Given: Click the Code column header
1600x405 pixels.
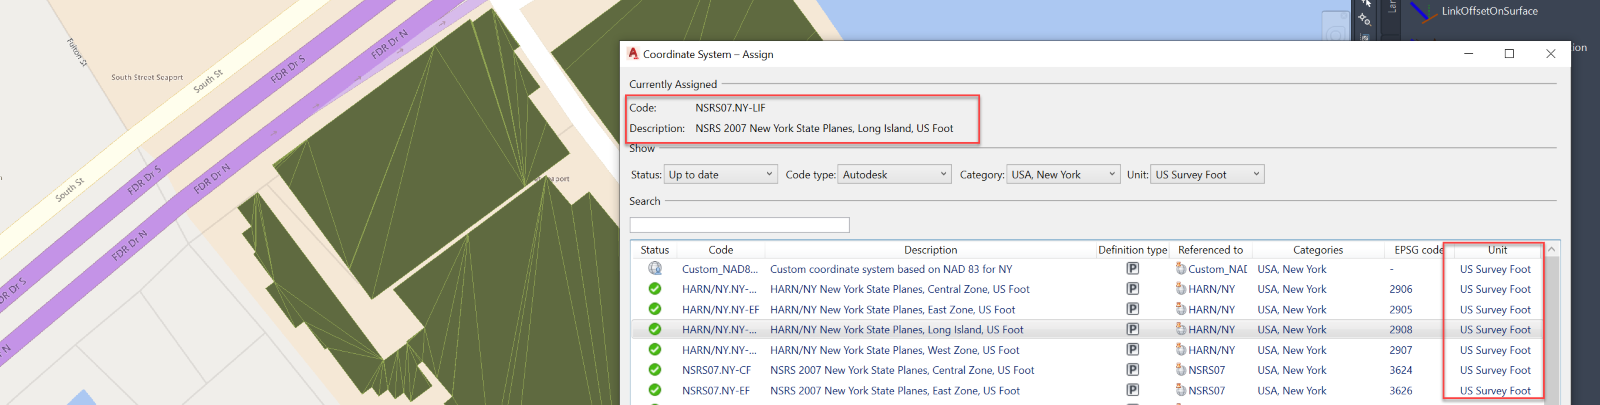Looking at the screenshot, I should point(720,250).
